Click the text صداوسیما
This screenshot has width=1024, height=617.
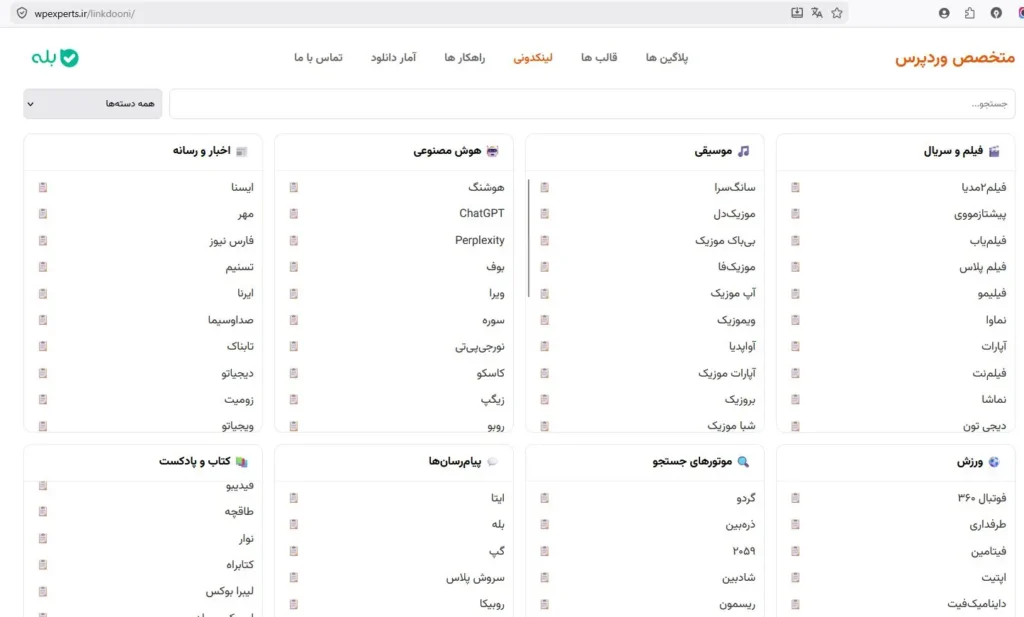(x=231, y=320)
